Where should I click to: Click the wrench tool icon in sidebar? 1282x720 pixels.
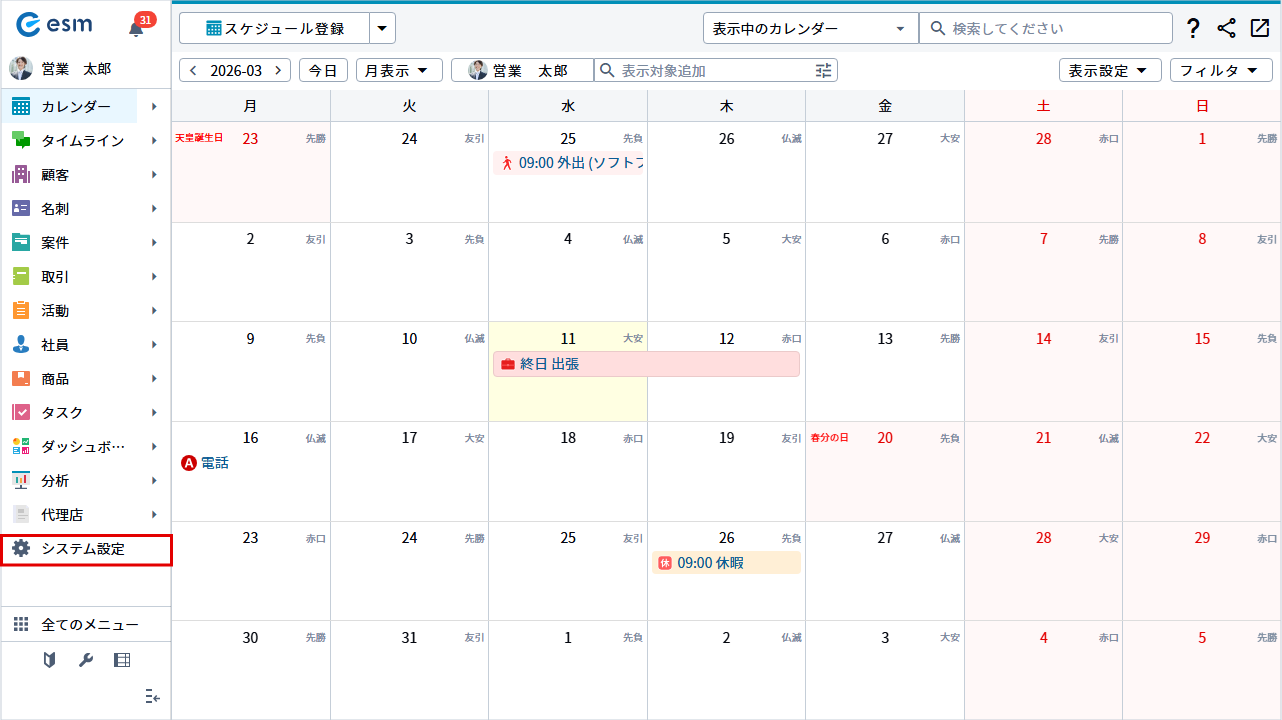click(86, 660)
